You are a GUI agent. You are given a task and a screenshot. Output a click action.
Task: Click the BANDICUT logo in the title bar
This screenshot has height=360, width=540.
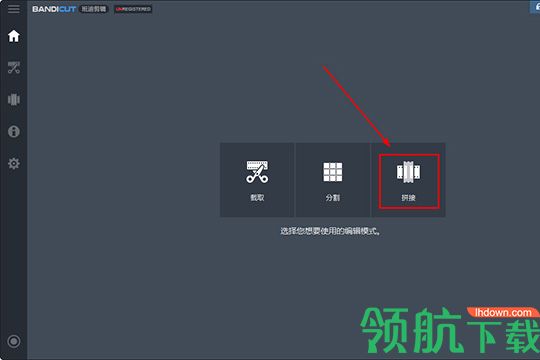(x=54, y=9)
